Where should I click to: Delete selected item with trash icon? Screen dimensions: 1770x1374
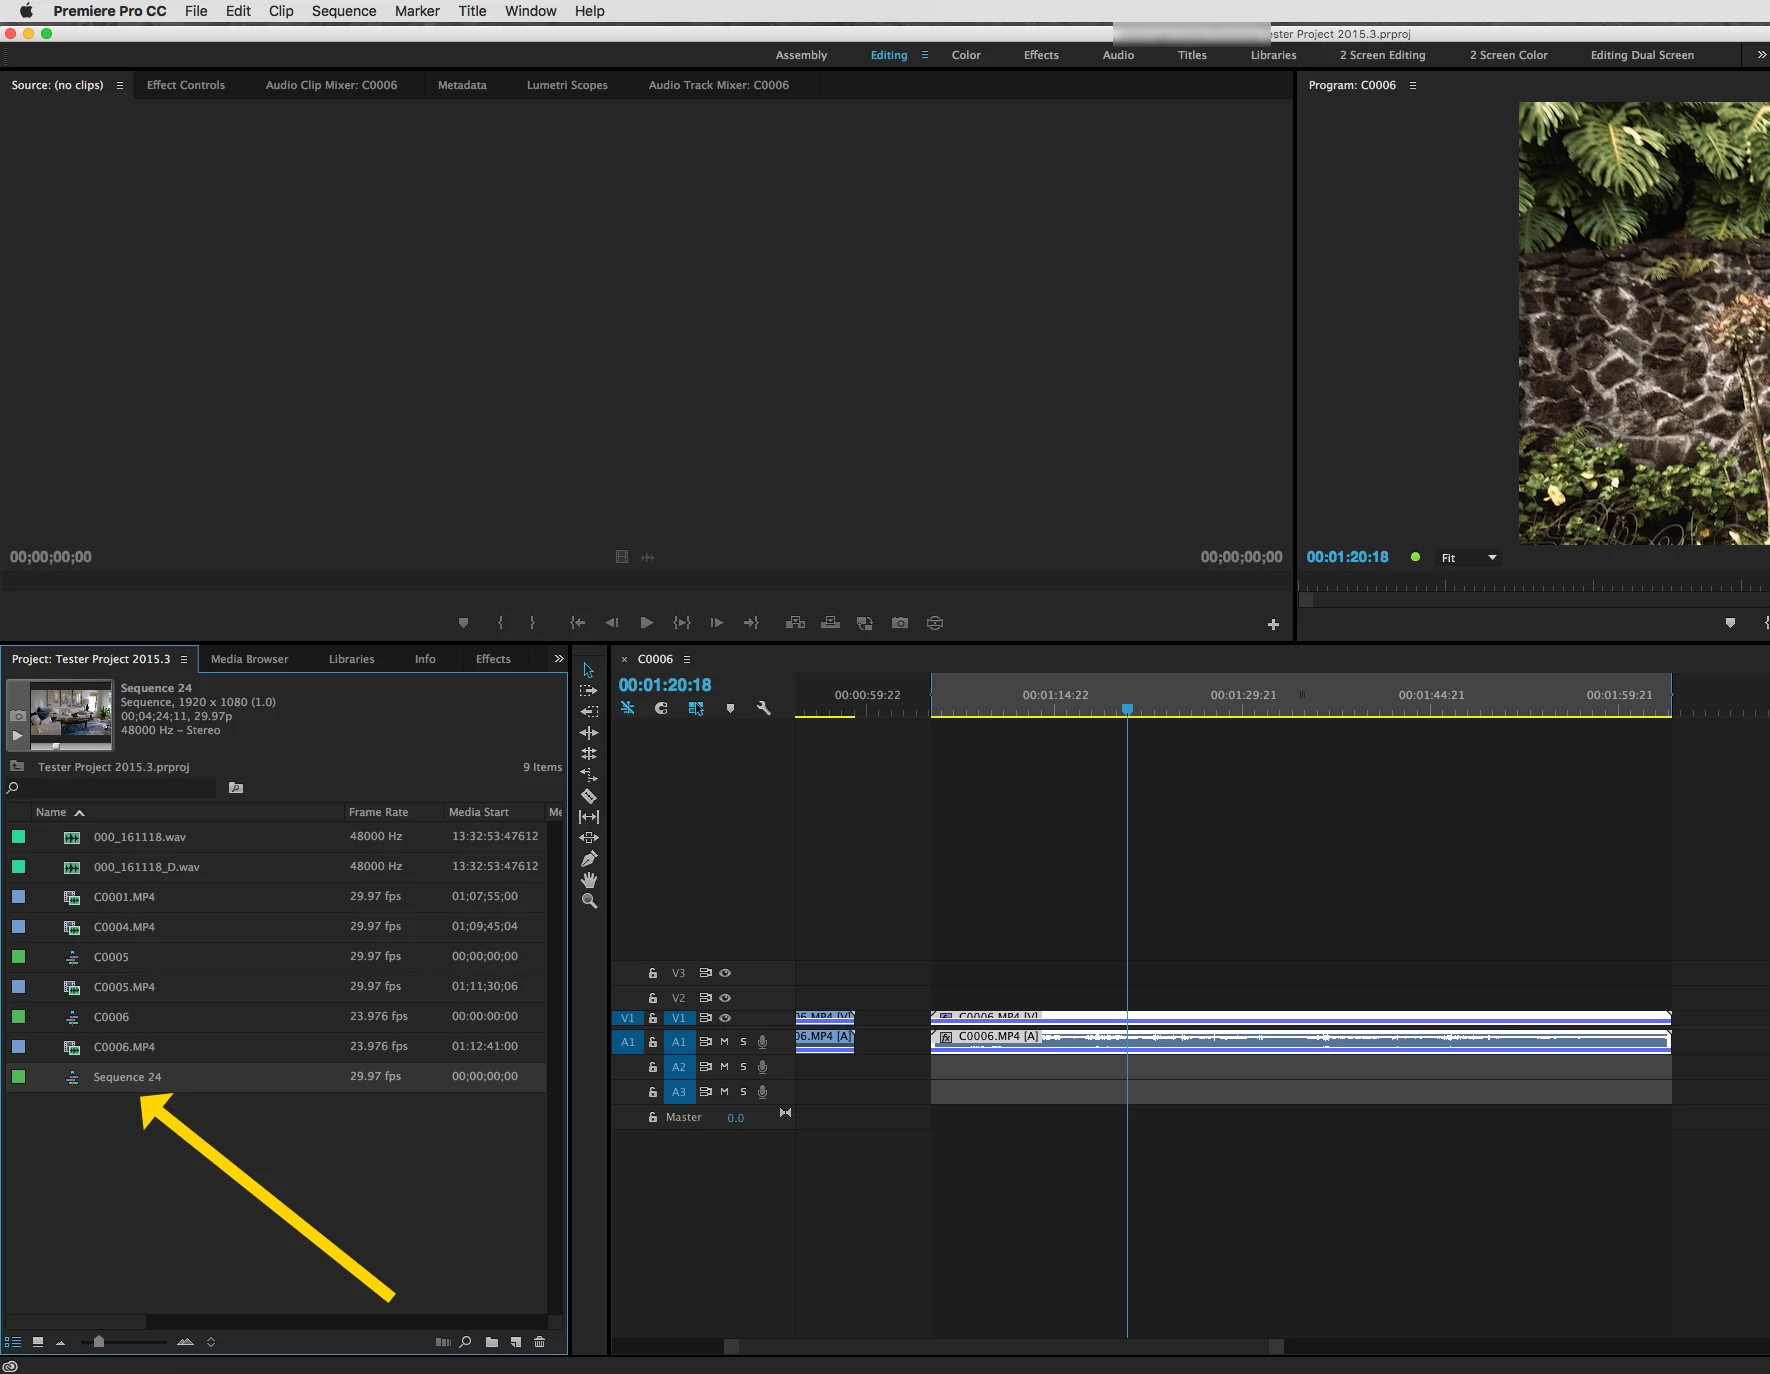(x=540, y=1342)
